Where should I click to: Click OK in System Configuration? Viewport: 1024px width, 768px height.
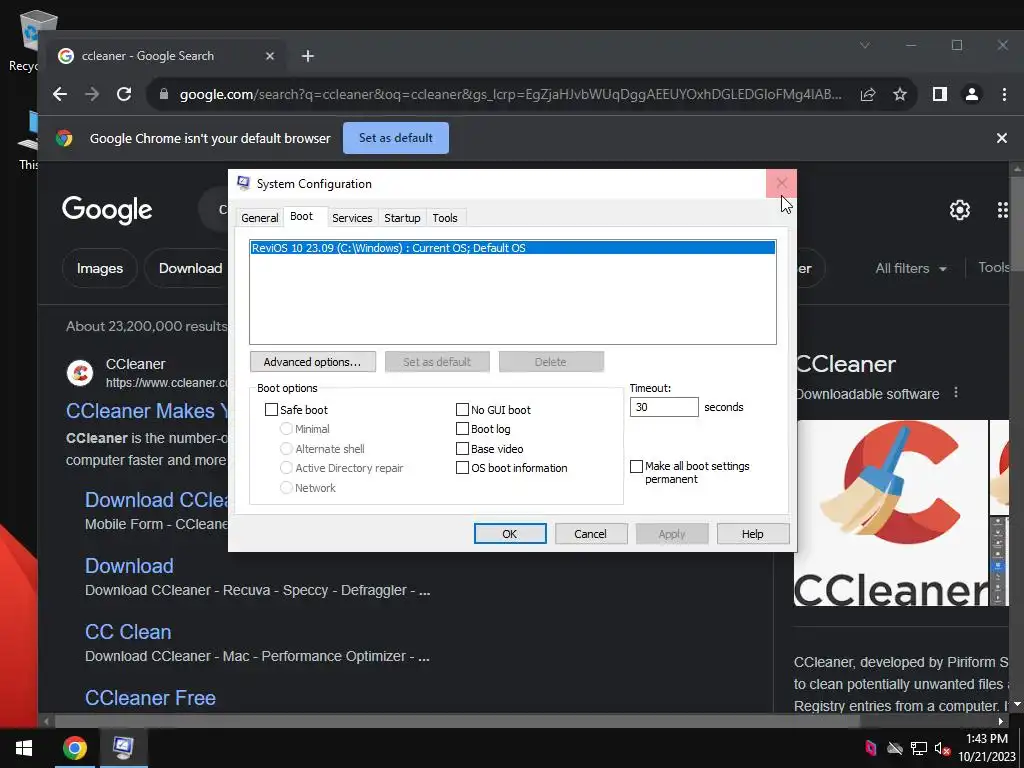pyautogui.click(x=510, y=534)
